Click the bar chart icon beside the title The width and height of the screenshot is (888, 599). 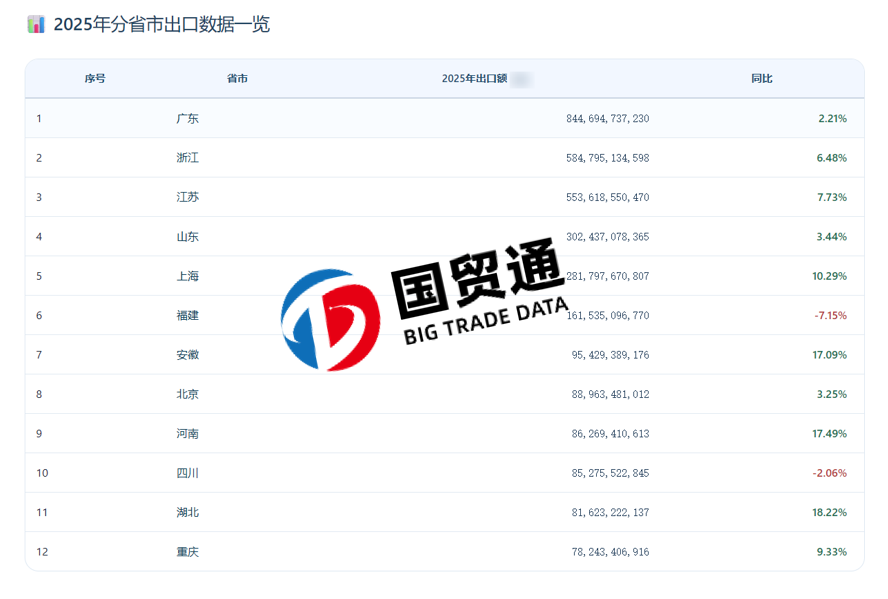pyautogui.click(x=36, y=25)
